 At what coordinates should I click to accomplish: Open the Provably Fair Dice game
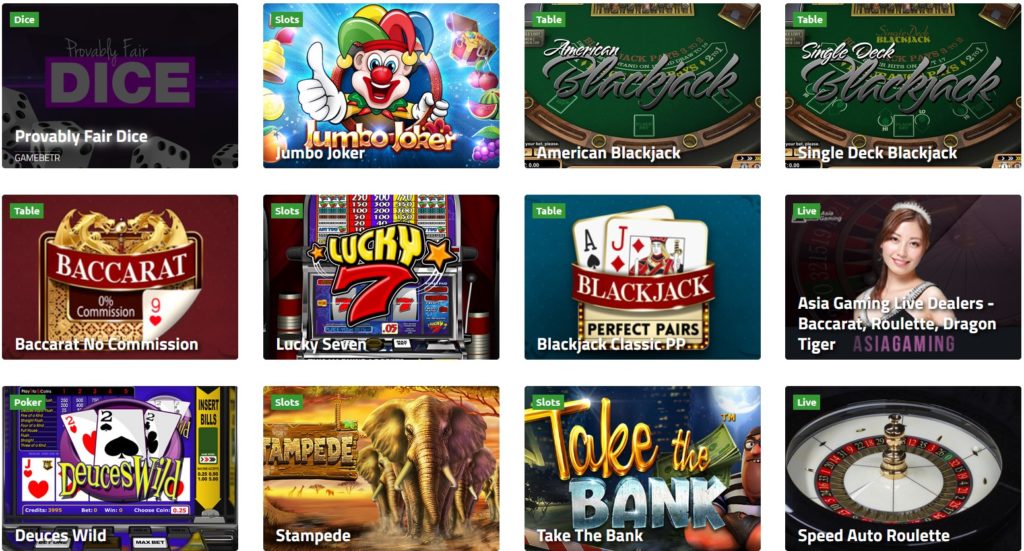coord(120,86)
